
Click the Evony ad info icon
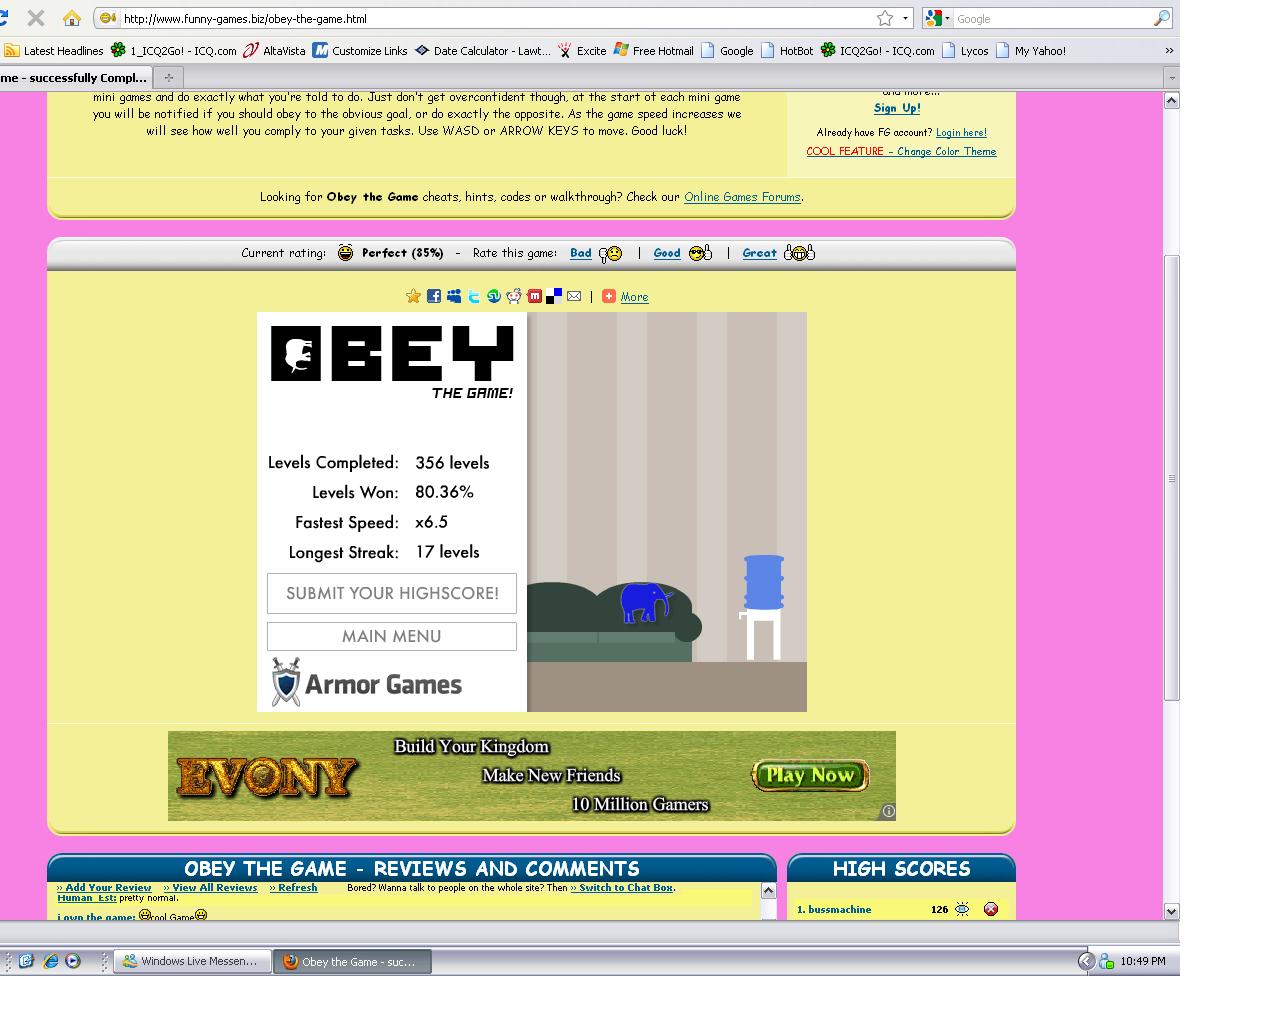[888, 811]
